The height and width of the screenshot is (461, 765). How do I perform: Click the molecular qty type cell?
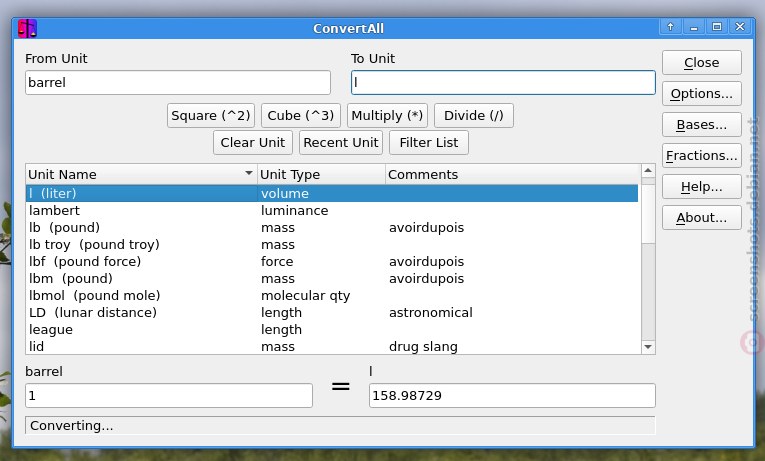[305, 296]
